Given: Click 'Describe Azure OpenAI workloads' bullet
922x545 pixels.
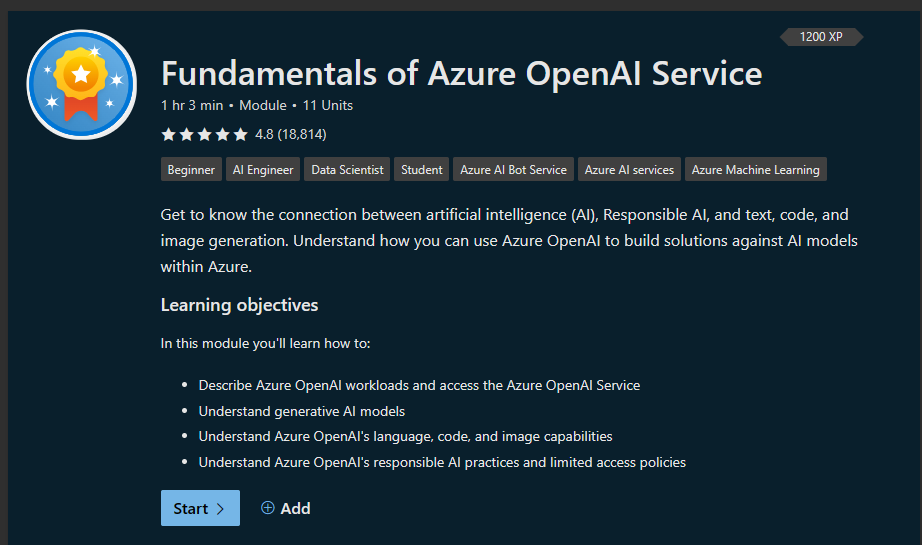Looking at the screenshot, I should pyautogui.click(x=419, y=386).
